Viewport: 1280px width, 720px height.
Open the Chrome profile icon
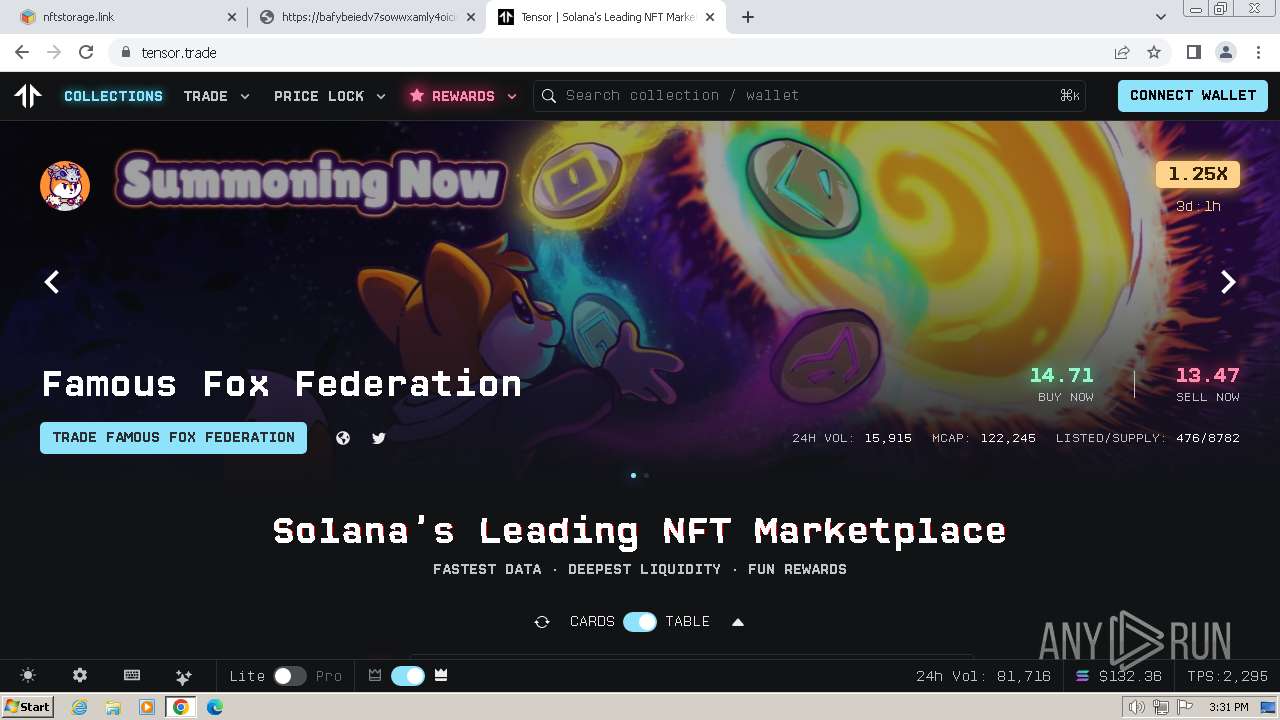point(1225,52)
